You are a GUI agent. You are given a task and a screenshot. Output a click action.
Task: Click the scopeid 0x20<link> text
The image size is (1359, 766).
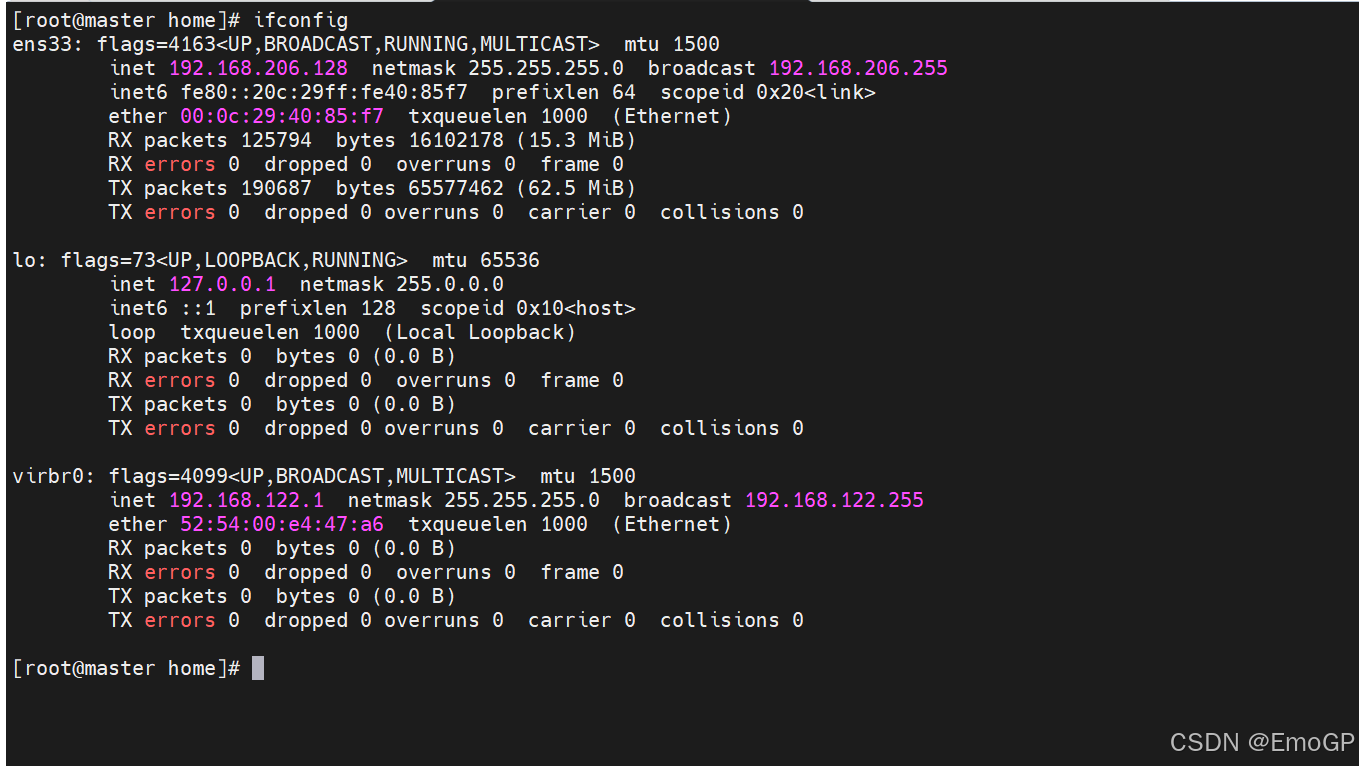pyautogui.click(x=768, y=92)
